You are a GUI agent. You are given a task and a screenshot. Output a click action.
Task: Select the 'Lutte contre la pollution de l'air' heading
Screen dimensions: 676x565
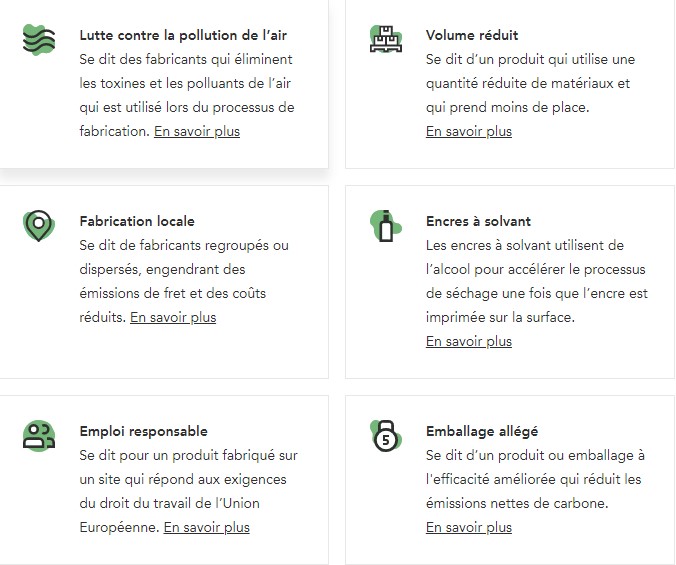coord(183,35)
